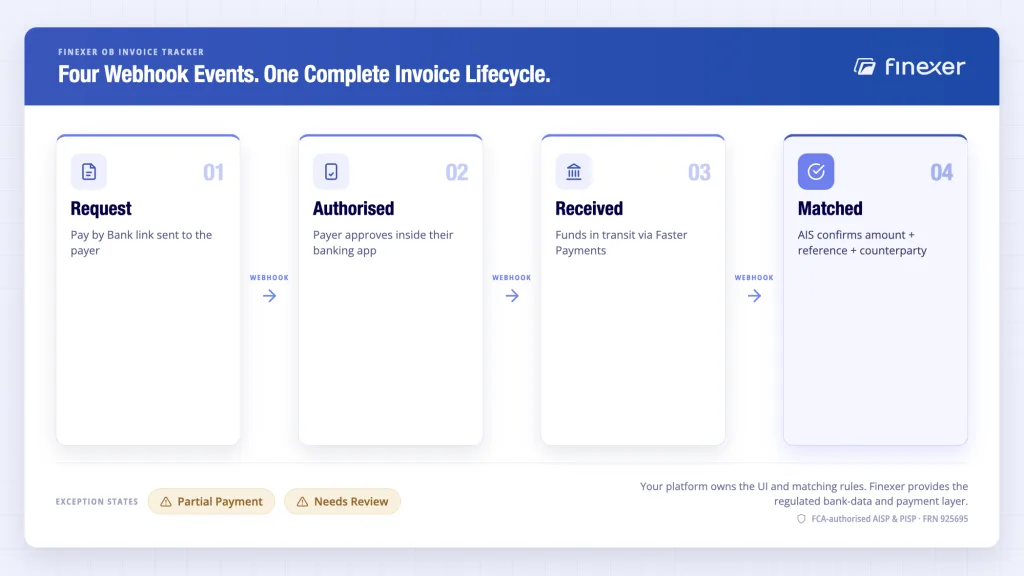Click the warning icon in Partial Payment
Screen dimensions: 1024x576
pos(166,502)
